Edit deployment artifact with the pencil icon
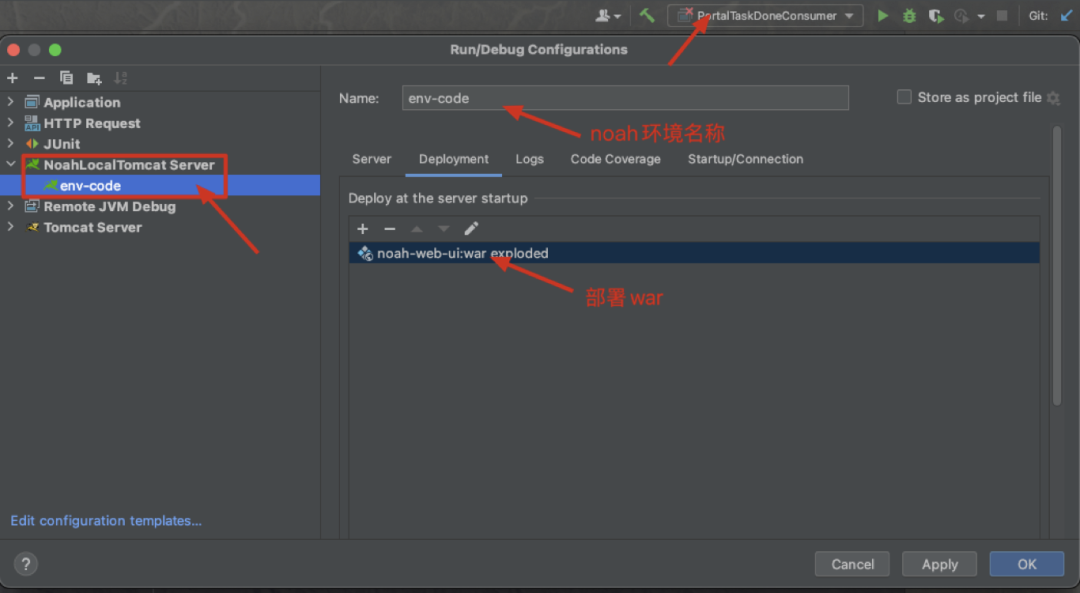This screenshot has height=593, width=1080. click(471, 229)
